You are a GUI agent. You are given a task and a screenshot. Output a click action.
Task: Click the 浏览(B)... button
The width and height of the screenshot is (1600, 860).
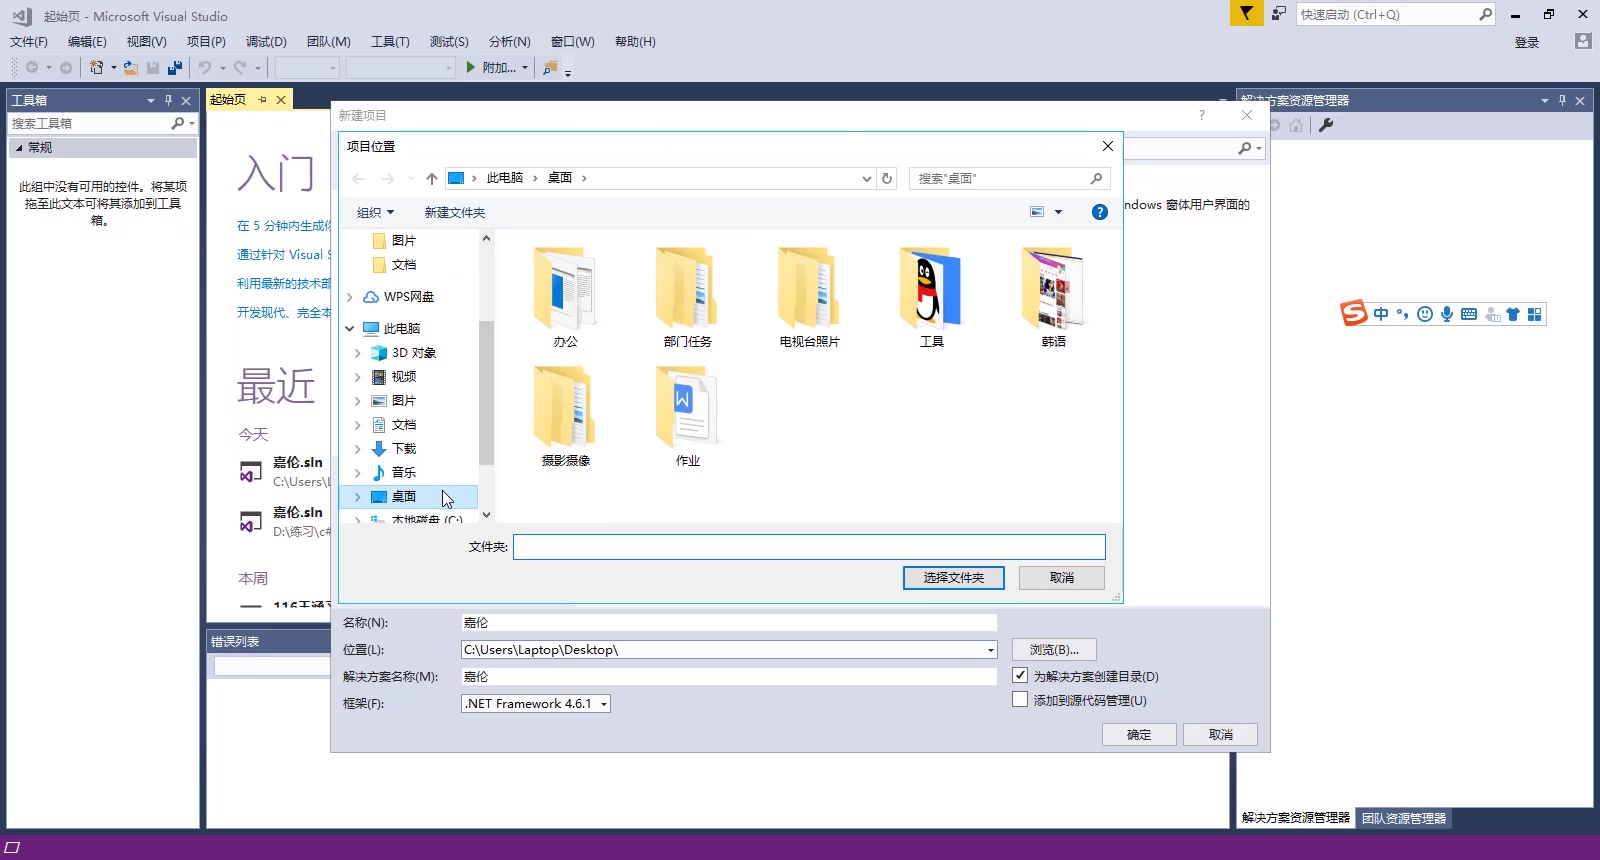tap(1054, 650)
